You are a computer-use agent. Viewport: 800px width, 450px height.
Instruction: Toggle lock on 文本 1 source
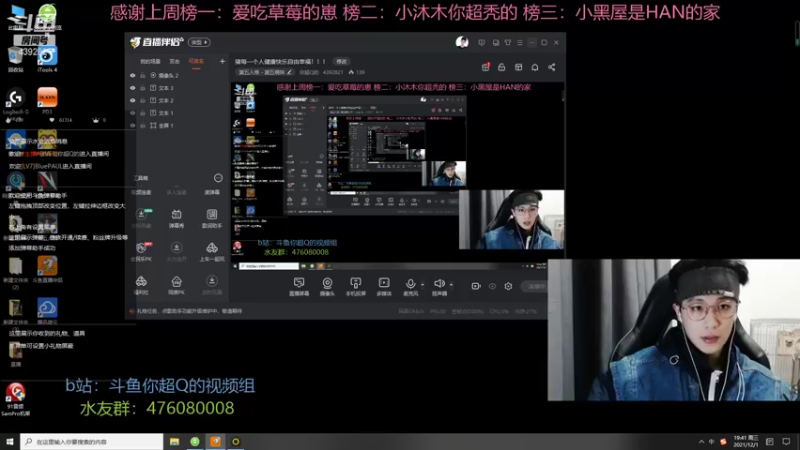pyautogui.click(x=143, y=113)
